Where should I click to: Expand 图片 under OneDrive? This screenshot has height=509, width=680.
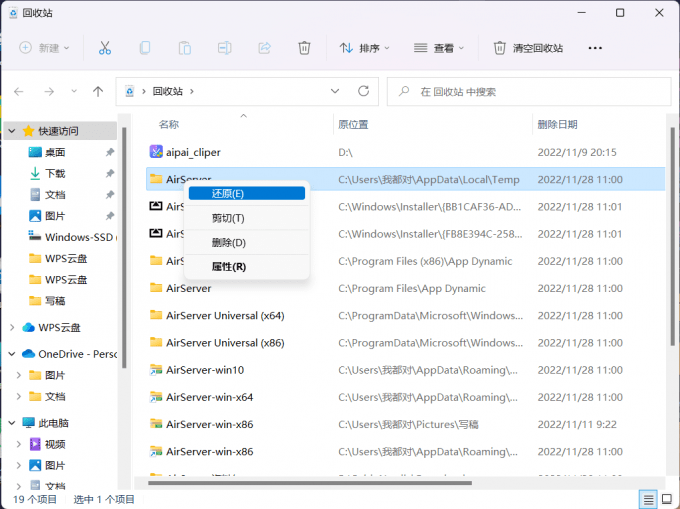pos(19,375)
